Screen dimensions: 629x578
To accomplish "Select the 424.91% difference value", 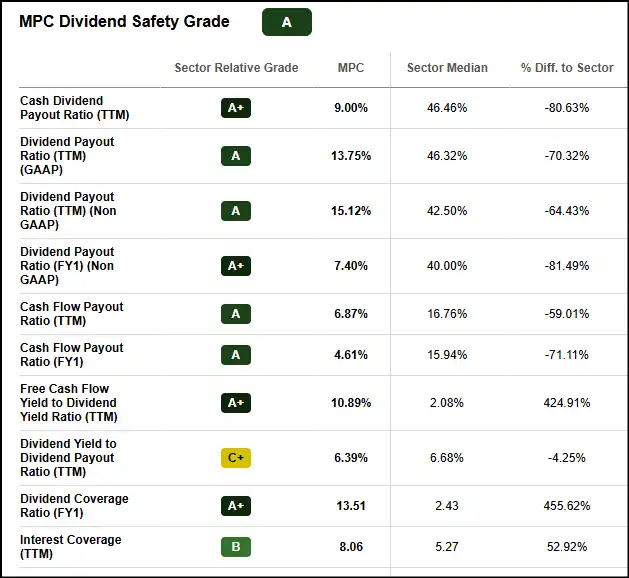I will click(x=567, y=403).
